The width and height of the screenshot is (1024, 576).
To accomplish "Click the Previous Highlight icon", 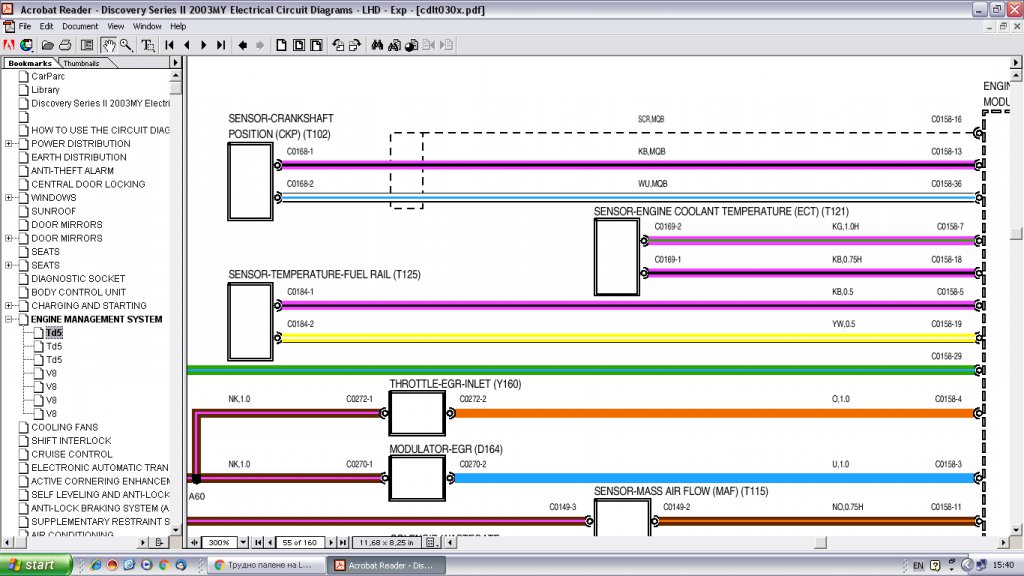I will [x=429, y=45].
